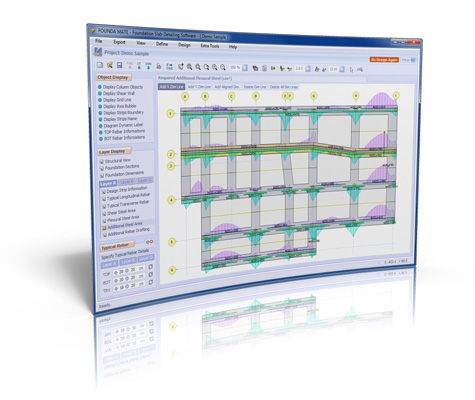This screenshot has height=400, width=475.
Task: Select Layer B tab under Typical Rebar
Action: tap(128, 261)
